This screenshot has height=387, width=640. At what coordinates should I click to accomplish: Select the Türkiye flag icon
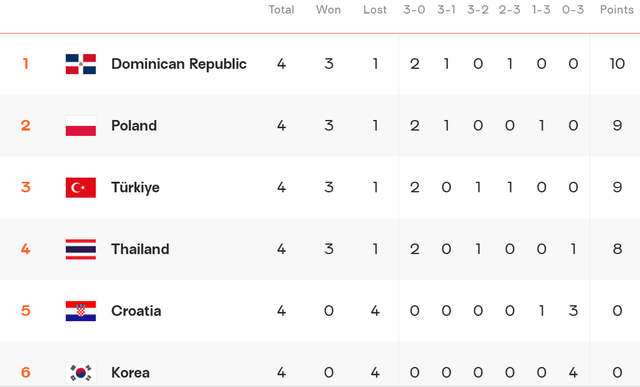[81, 187]
